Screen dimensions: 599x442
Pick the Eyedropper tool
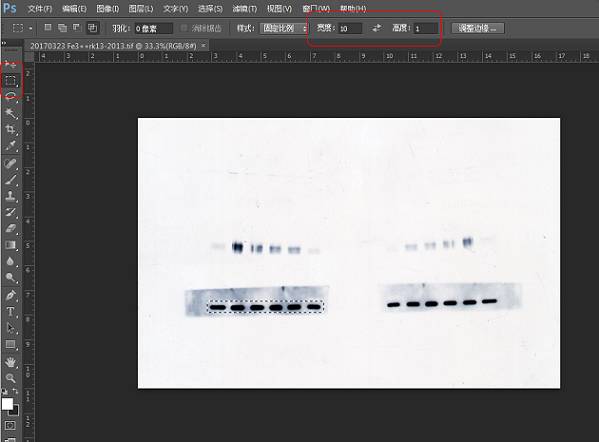[10, 146]
